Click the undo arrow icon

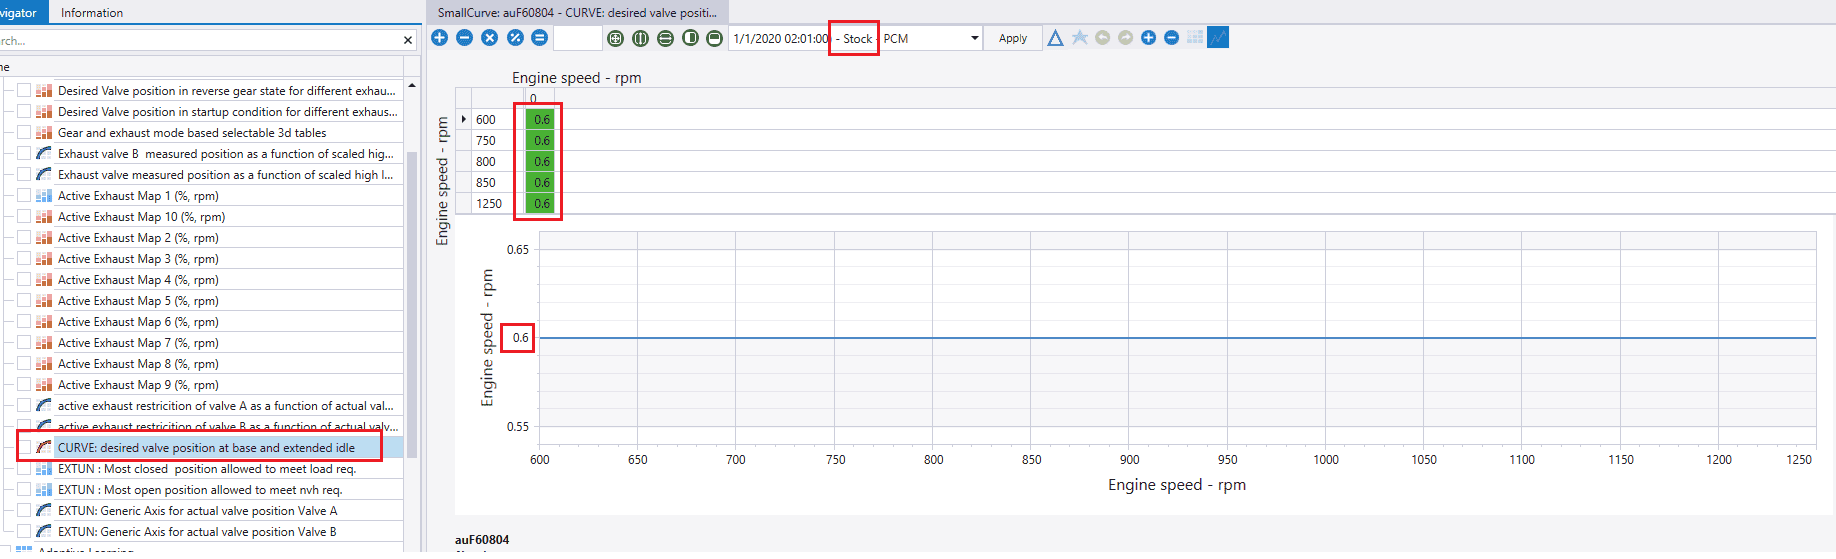point(1102,37)
